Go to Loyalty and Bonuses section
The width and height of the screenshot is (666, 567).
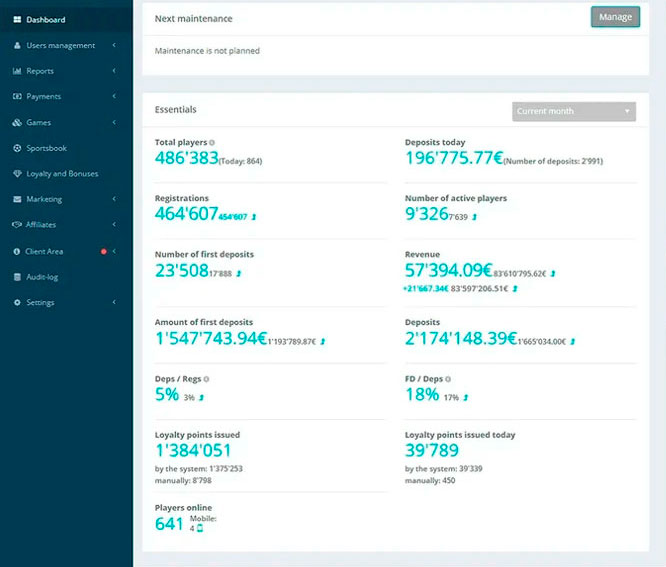point(66,174)
